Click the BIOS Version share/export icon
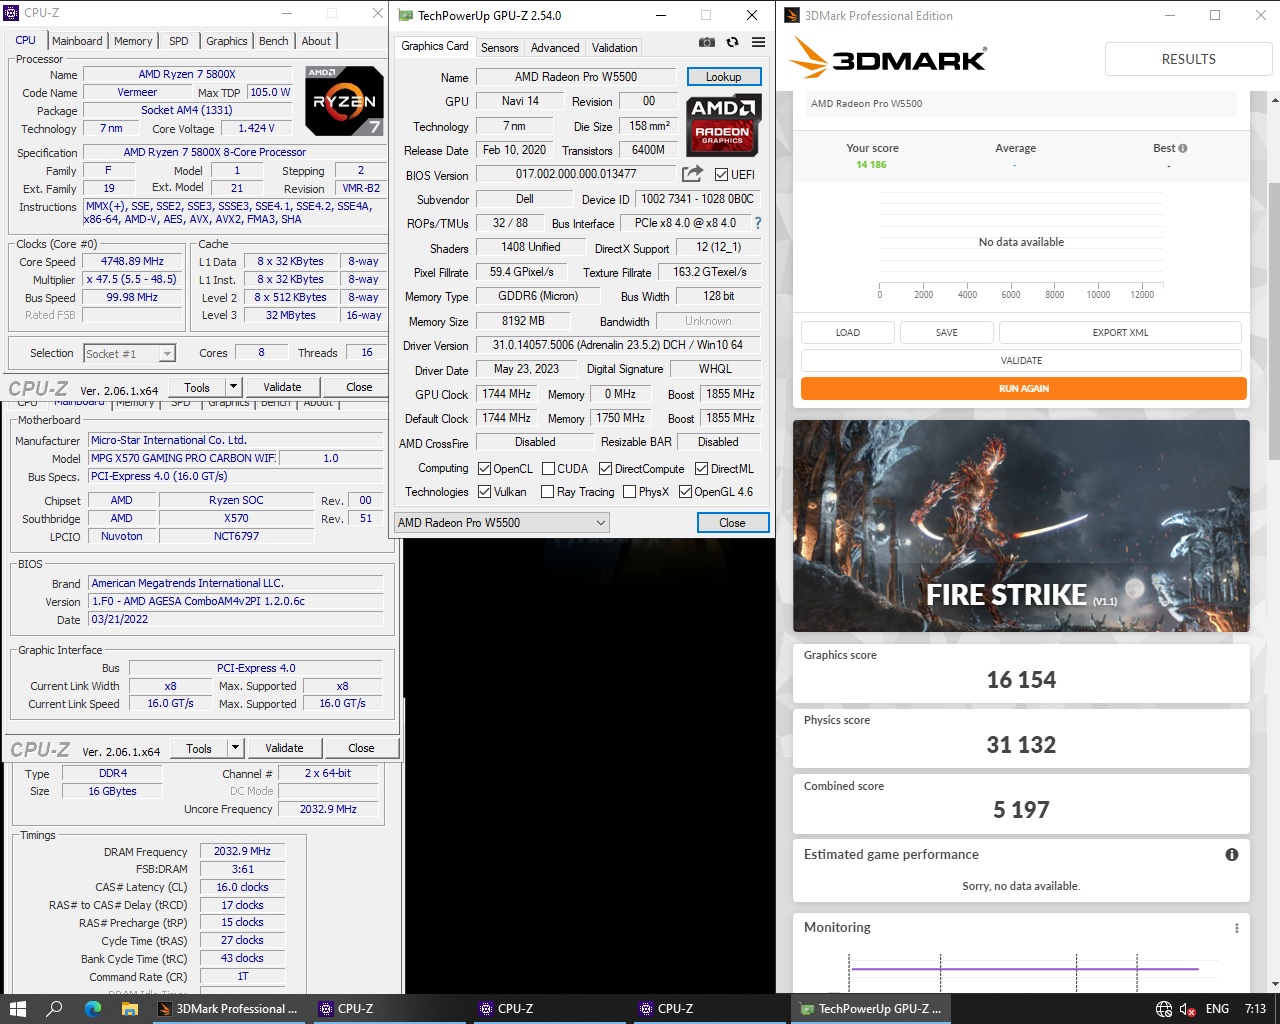Image resolution: width=1280 pixels, height=1024 pixels. (x=692, y=174)
